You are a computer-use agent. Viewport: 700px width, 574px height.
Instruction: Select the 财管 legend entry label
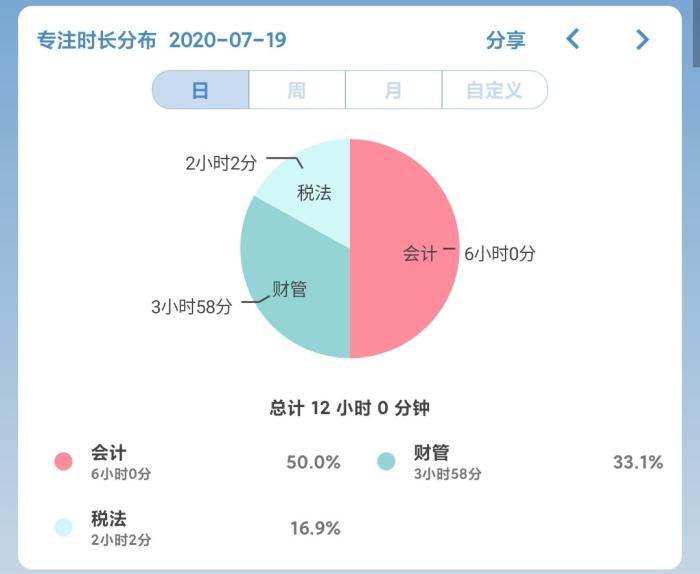(x=431, y=453)
